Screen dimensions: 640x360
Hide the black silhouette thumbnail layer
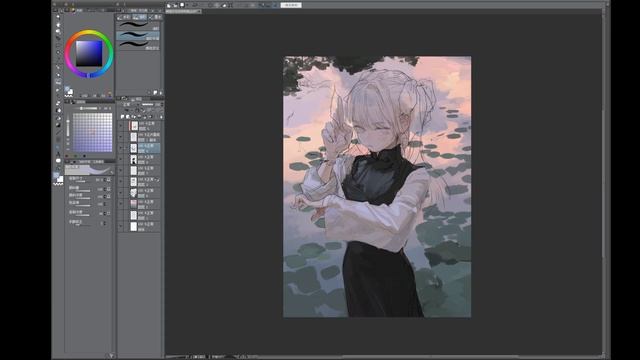tap(121, 159)
